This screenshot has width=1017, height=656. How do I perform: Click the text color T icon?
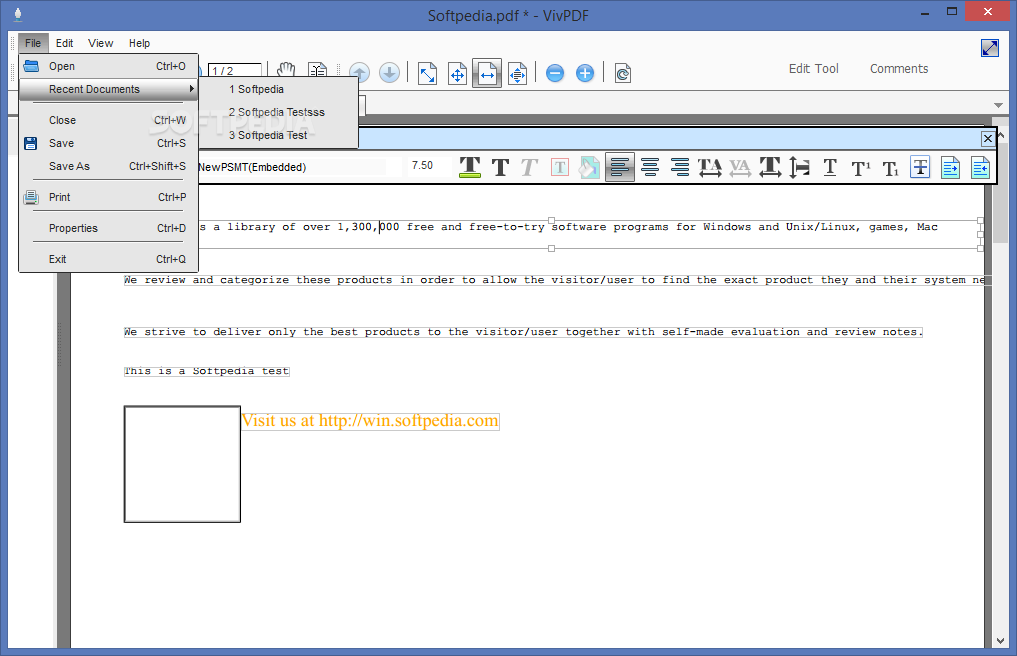click(x=470, y=167)
